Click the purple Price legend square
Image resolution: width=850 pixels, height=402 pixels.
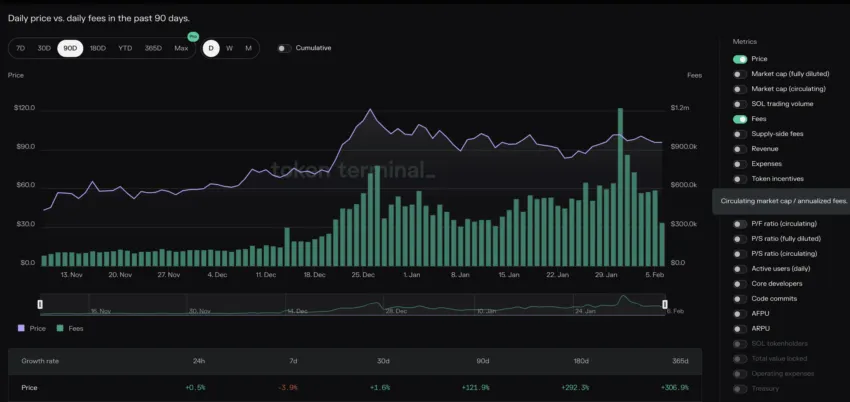[21, 328]
